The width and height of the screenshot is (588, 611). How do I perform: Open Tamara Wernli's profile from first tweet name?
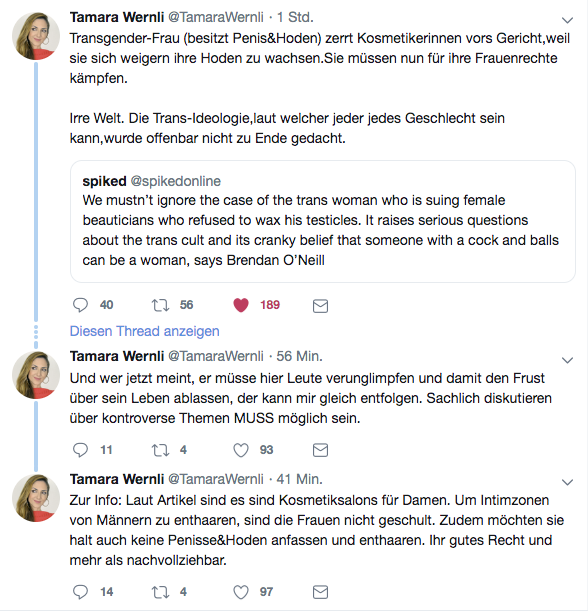click(117, 17)
